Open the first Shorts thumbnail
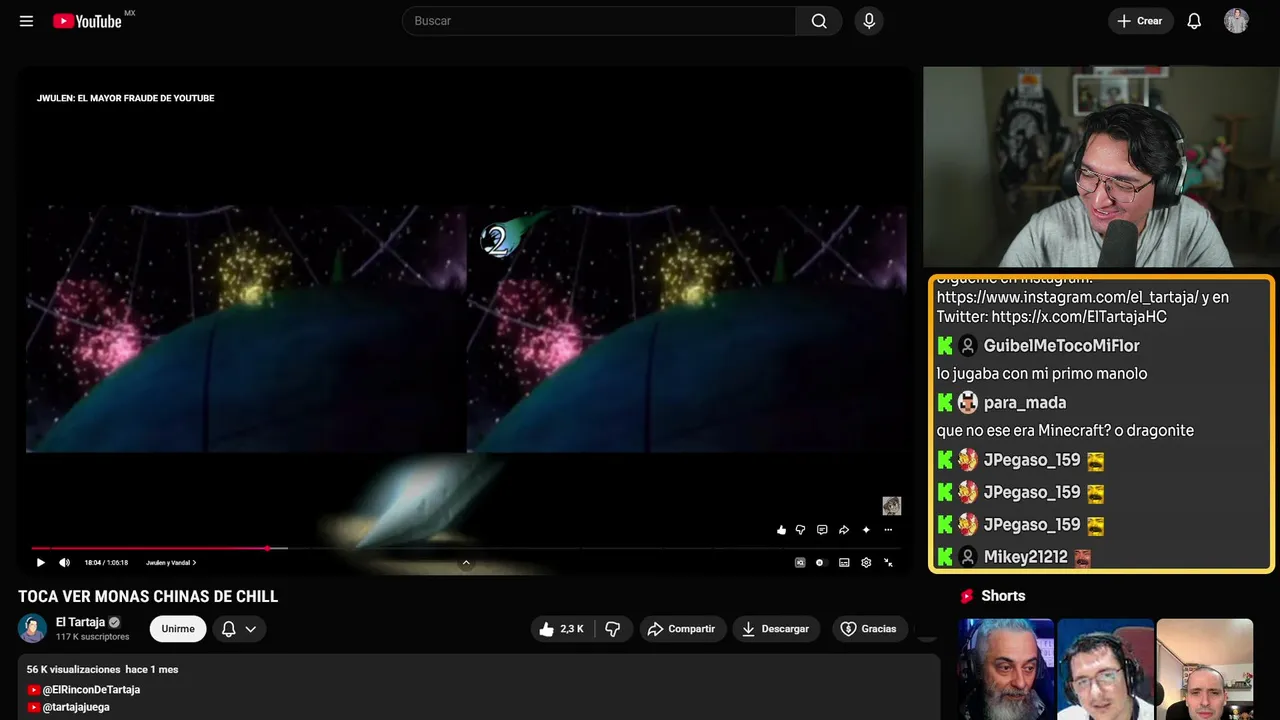Screen dimensions: 1280x720 (1006, 669)
